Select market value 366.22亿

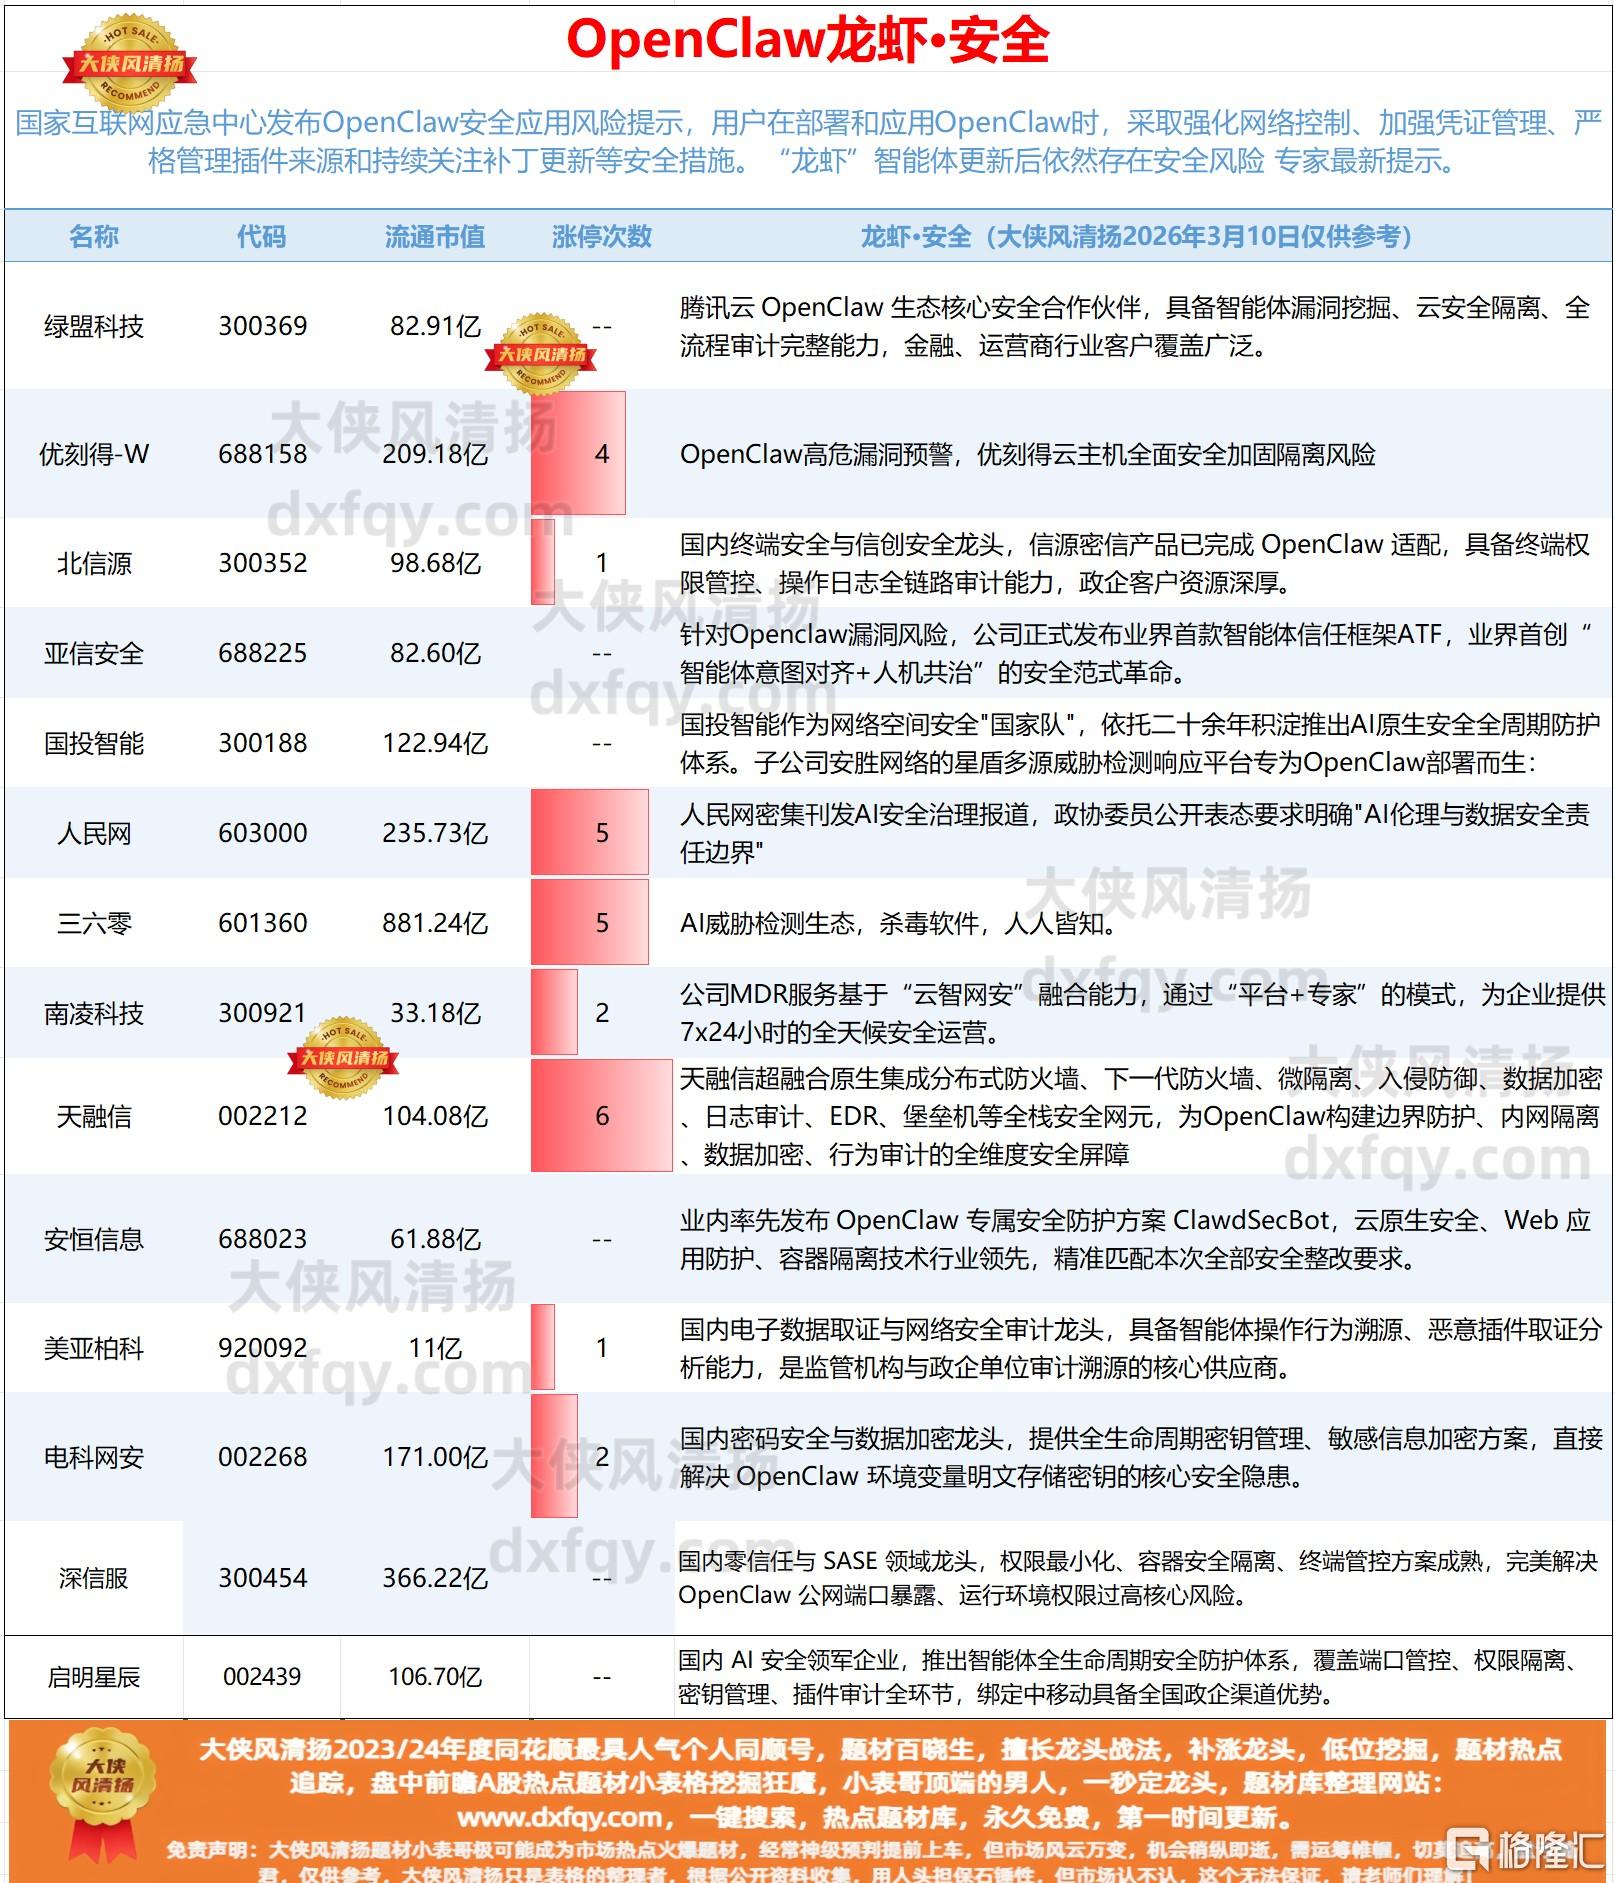pos(436,1578)
